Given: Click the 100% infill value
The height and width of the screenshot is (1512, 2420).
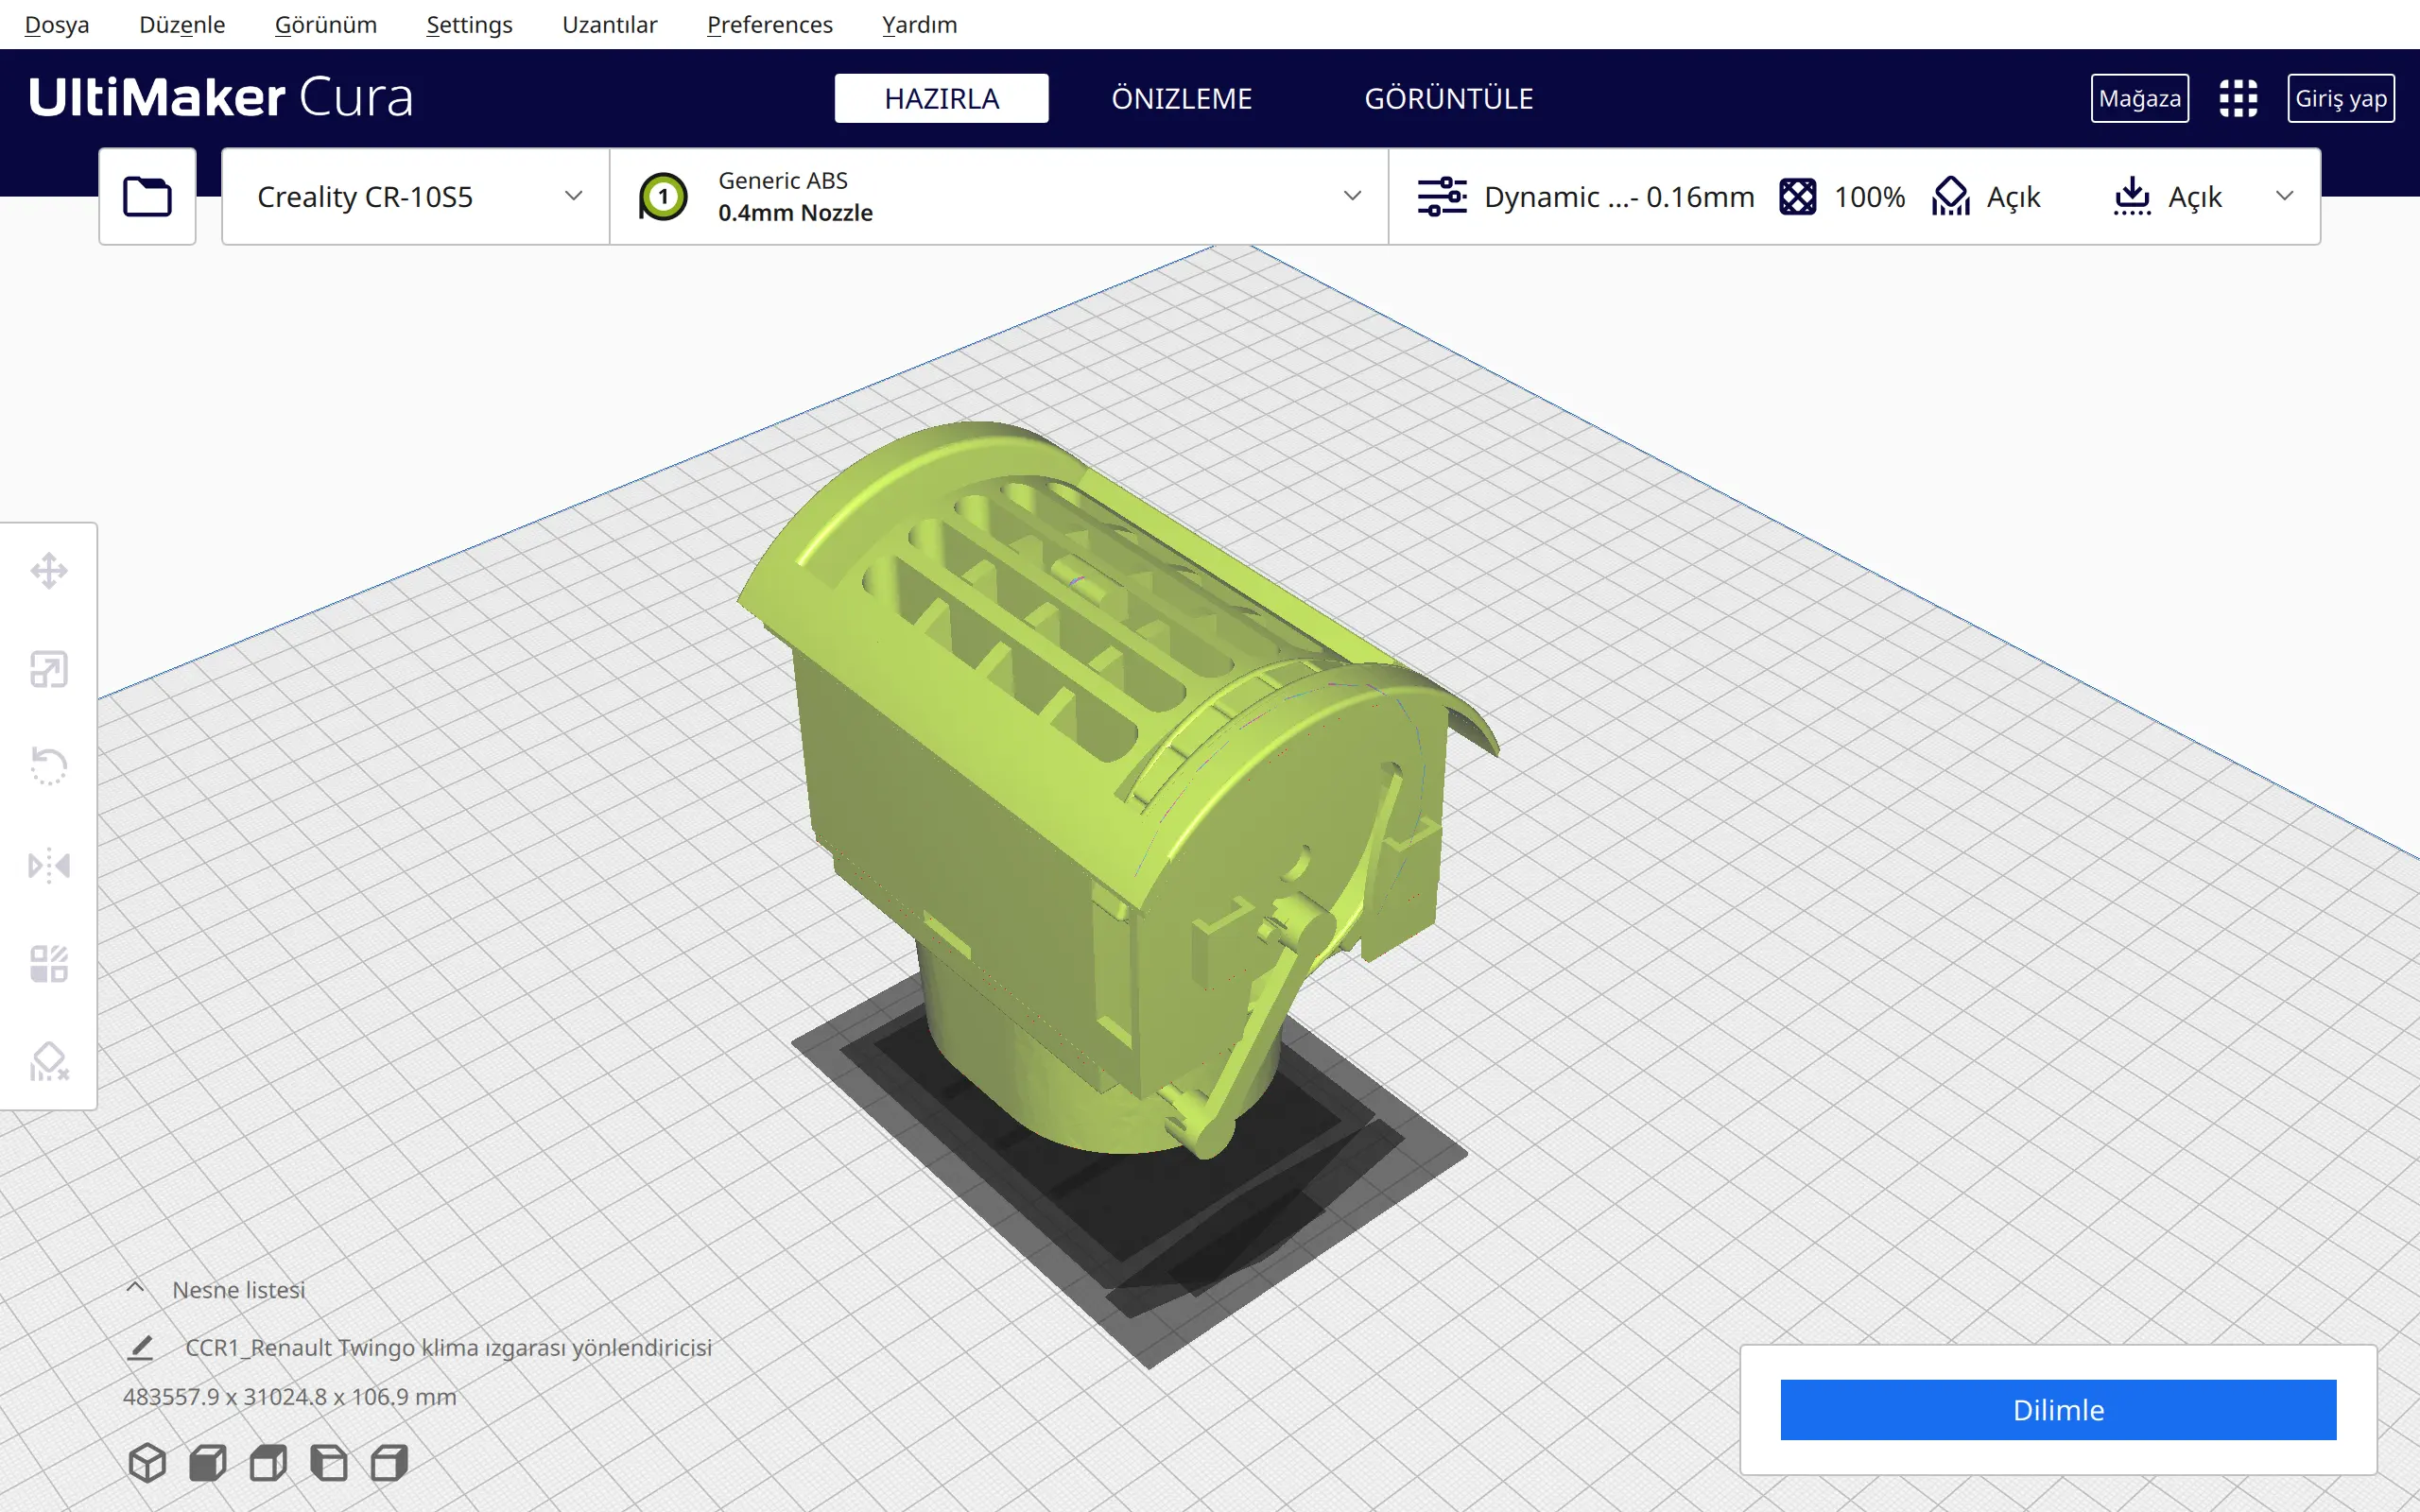Looking at the screenshot, I should pos(1869,196).
